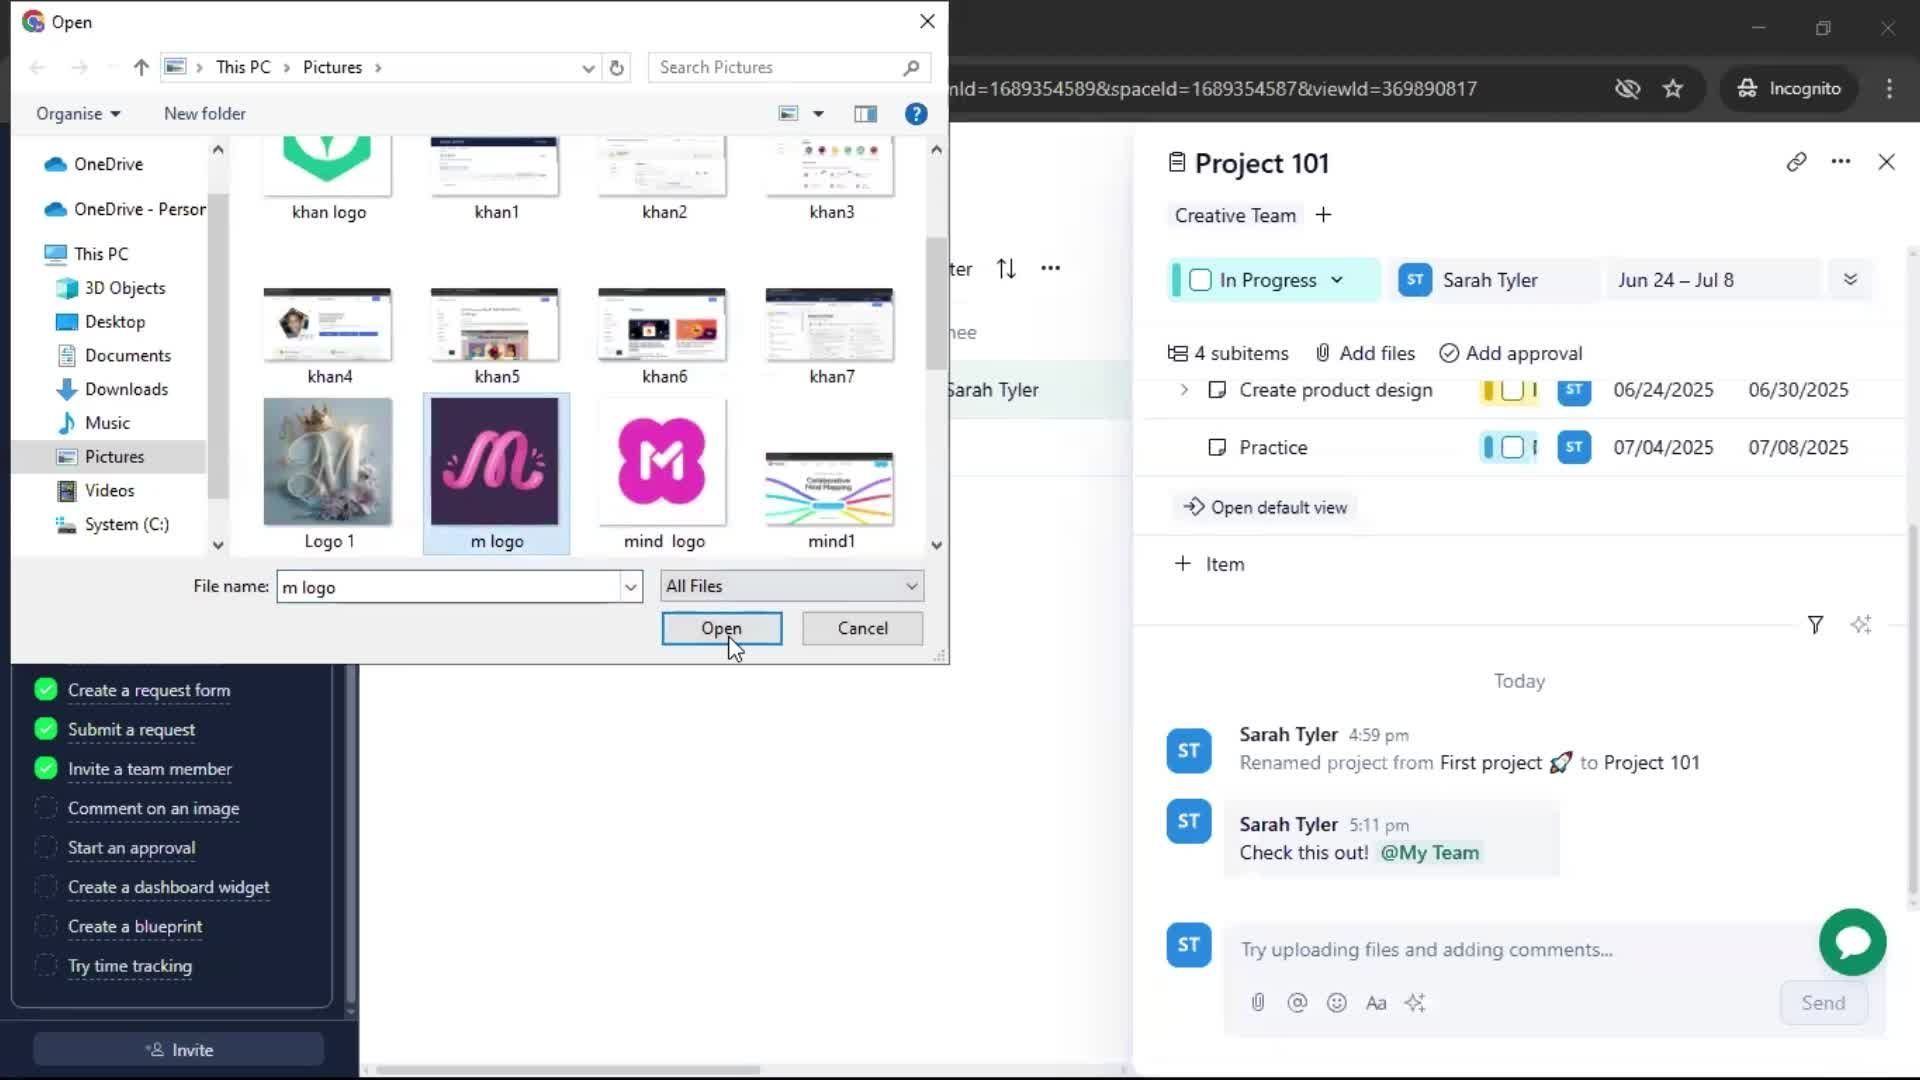Viewport: 1920px width, 1080px height.
Task: Open the In Progress status dropdown arrow
Action: coord(1337,280)
